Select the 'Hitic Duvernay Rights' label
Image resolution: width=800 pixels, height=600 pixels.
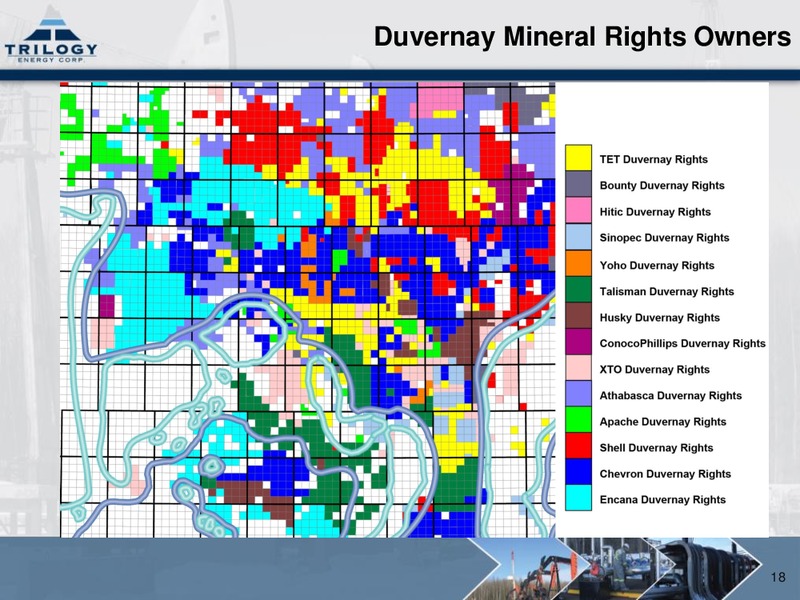(x=655, y=212)
